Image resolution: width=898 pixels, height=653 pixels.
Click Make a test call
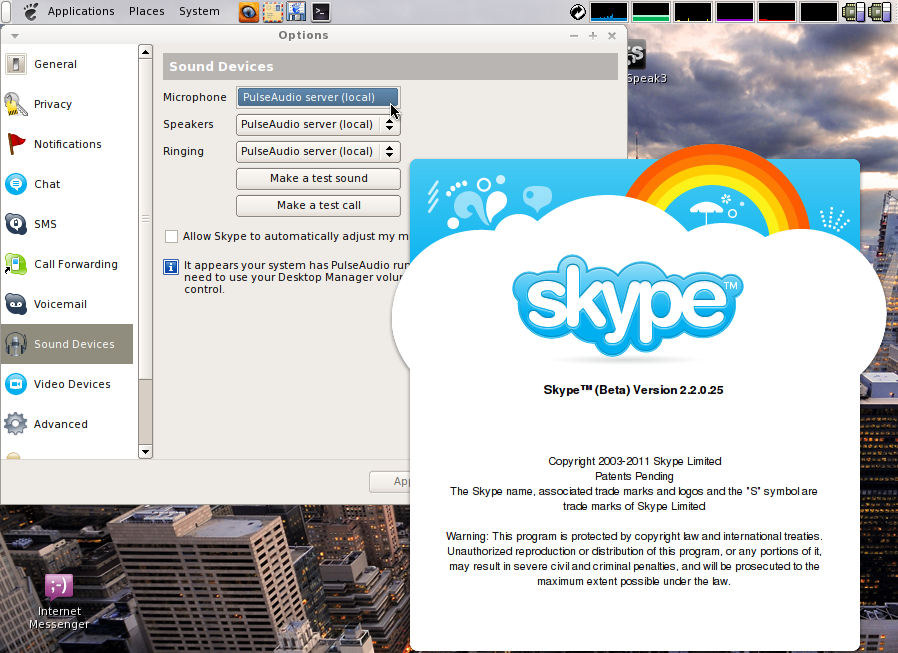[x=318, y=206]
